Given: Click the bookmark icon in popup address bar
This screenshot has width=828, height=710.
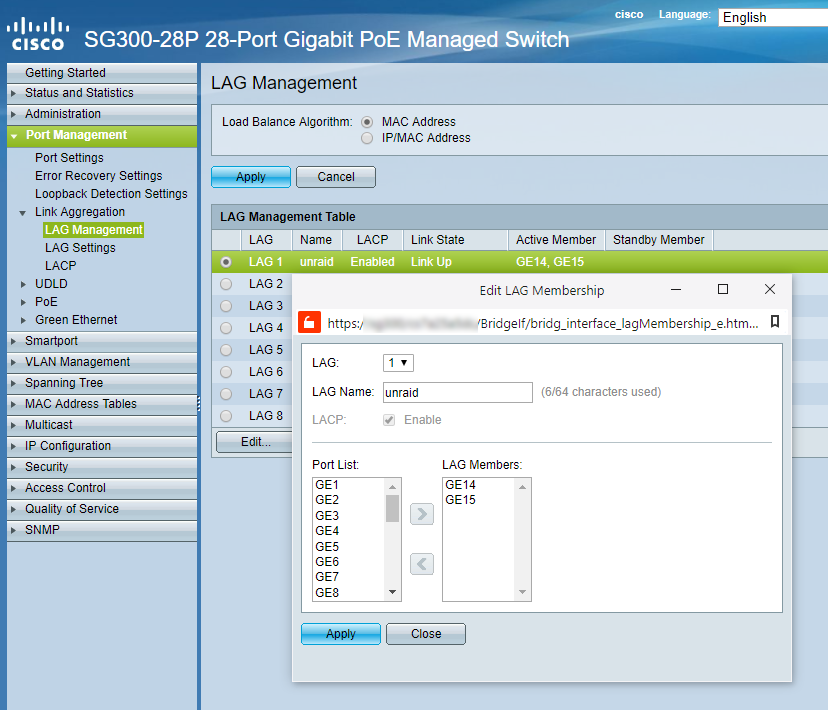Looking at the screenshot, I should pos(774,321).
